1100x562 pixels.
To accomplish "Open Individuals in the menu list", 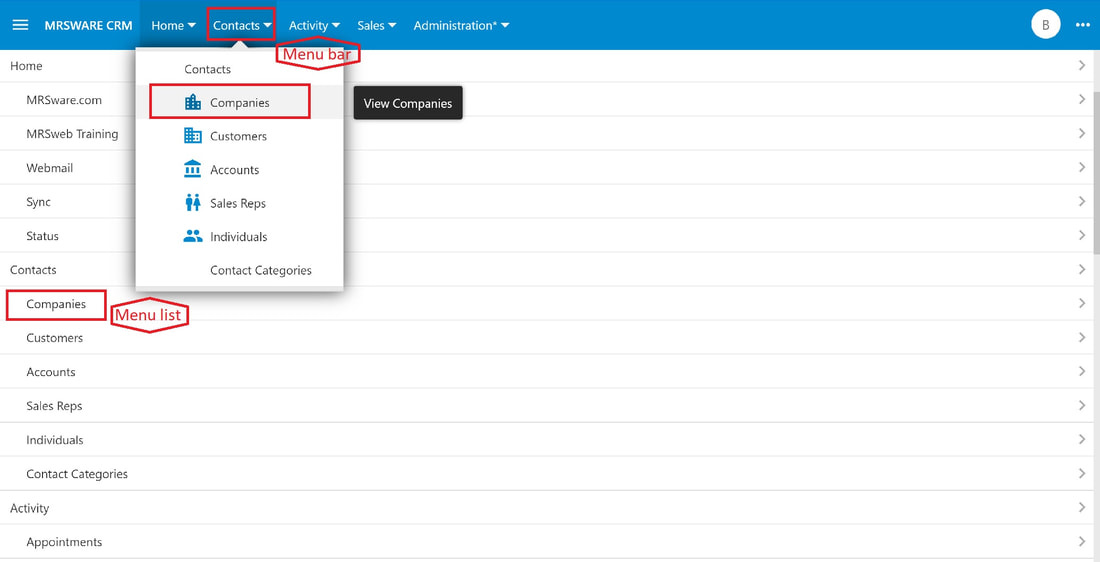I will point(55,440).
